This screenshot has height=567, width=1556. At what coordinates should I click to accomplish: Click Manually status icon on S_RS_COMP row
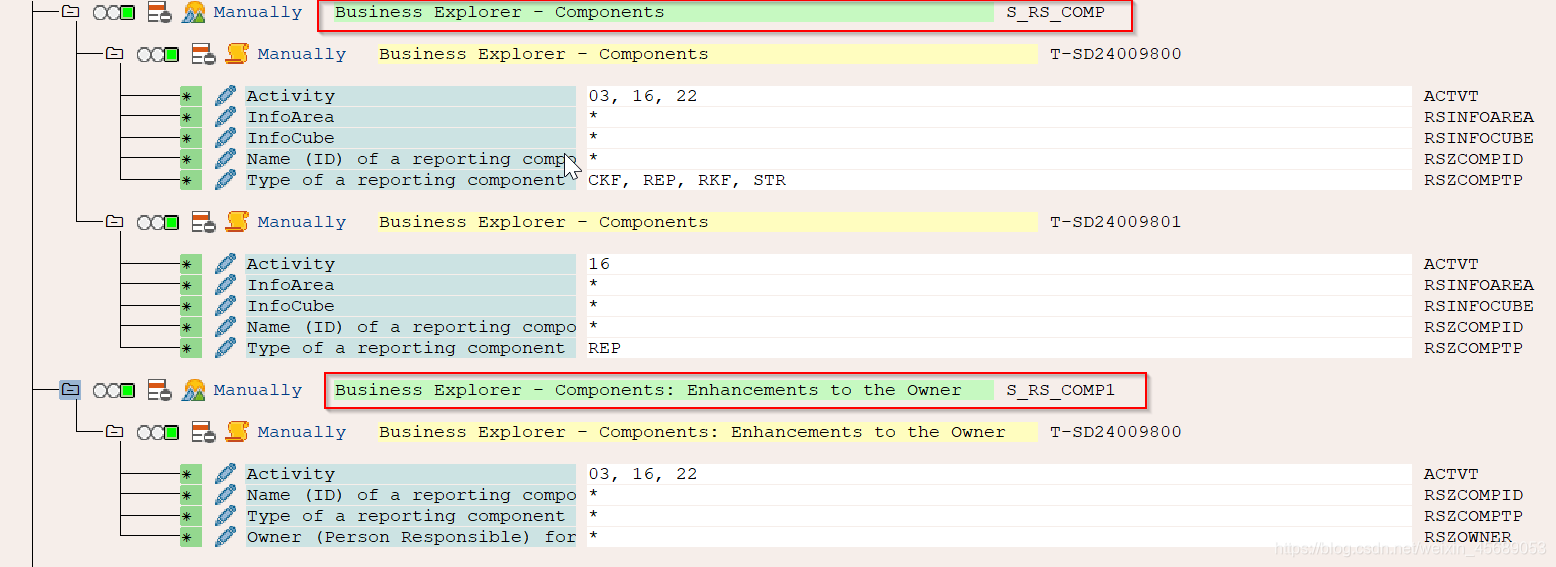click(194, 12)
